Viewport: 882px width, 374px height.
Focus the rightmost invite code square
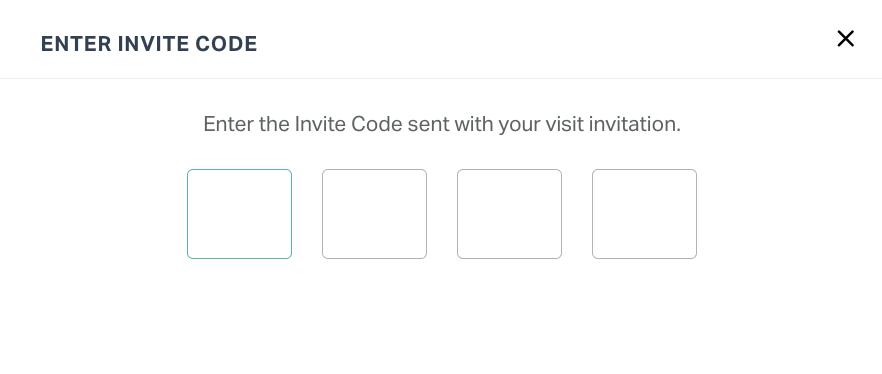645,214
